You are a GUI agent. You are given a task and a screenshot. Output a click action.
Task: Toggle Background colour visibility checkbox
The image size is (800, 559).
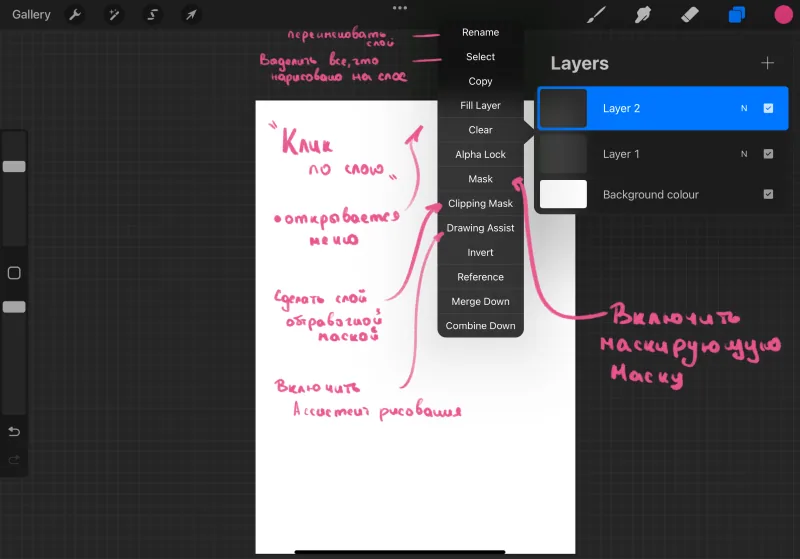(768, 194)
